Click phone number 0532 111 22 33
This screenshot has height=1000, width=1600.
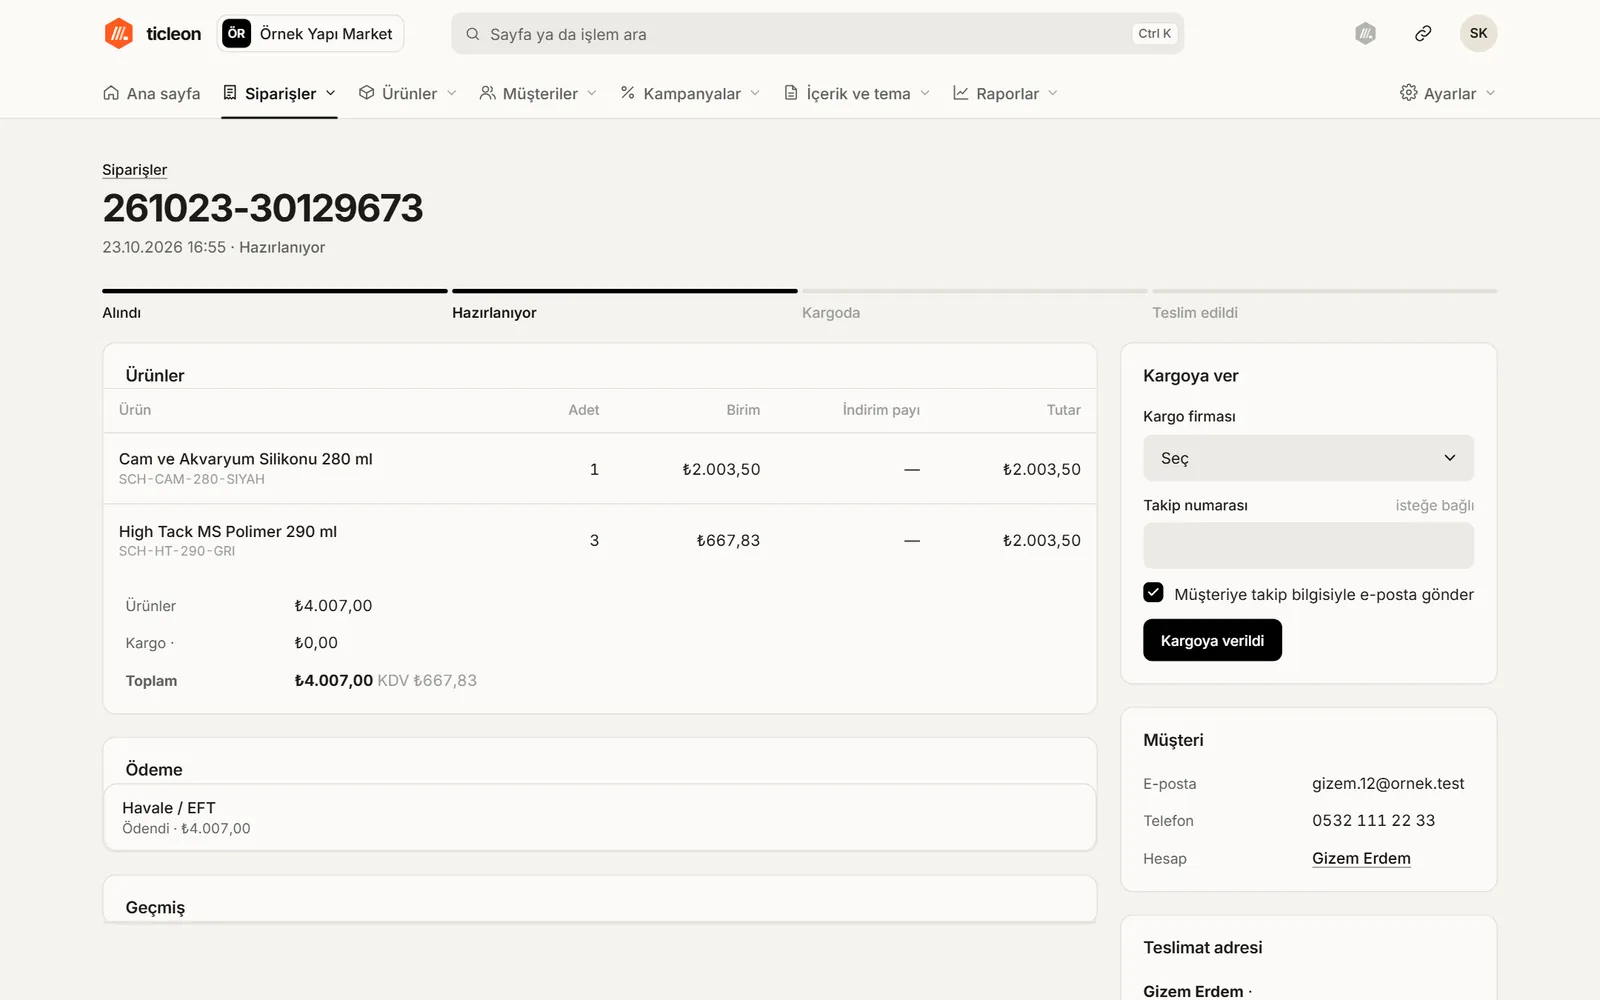point(1373,820)
